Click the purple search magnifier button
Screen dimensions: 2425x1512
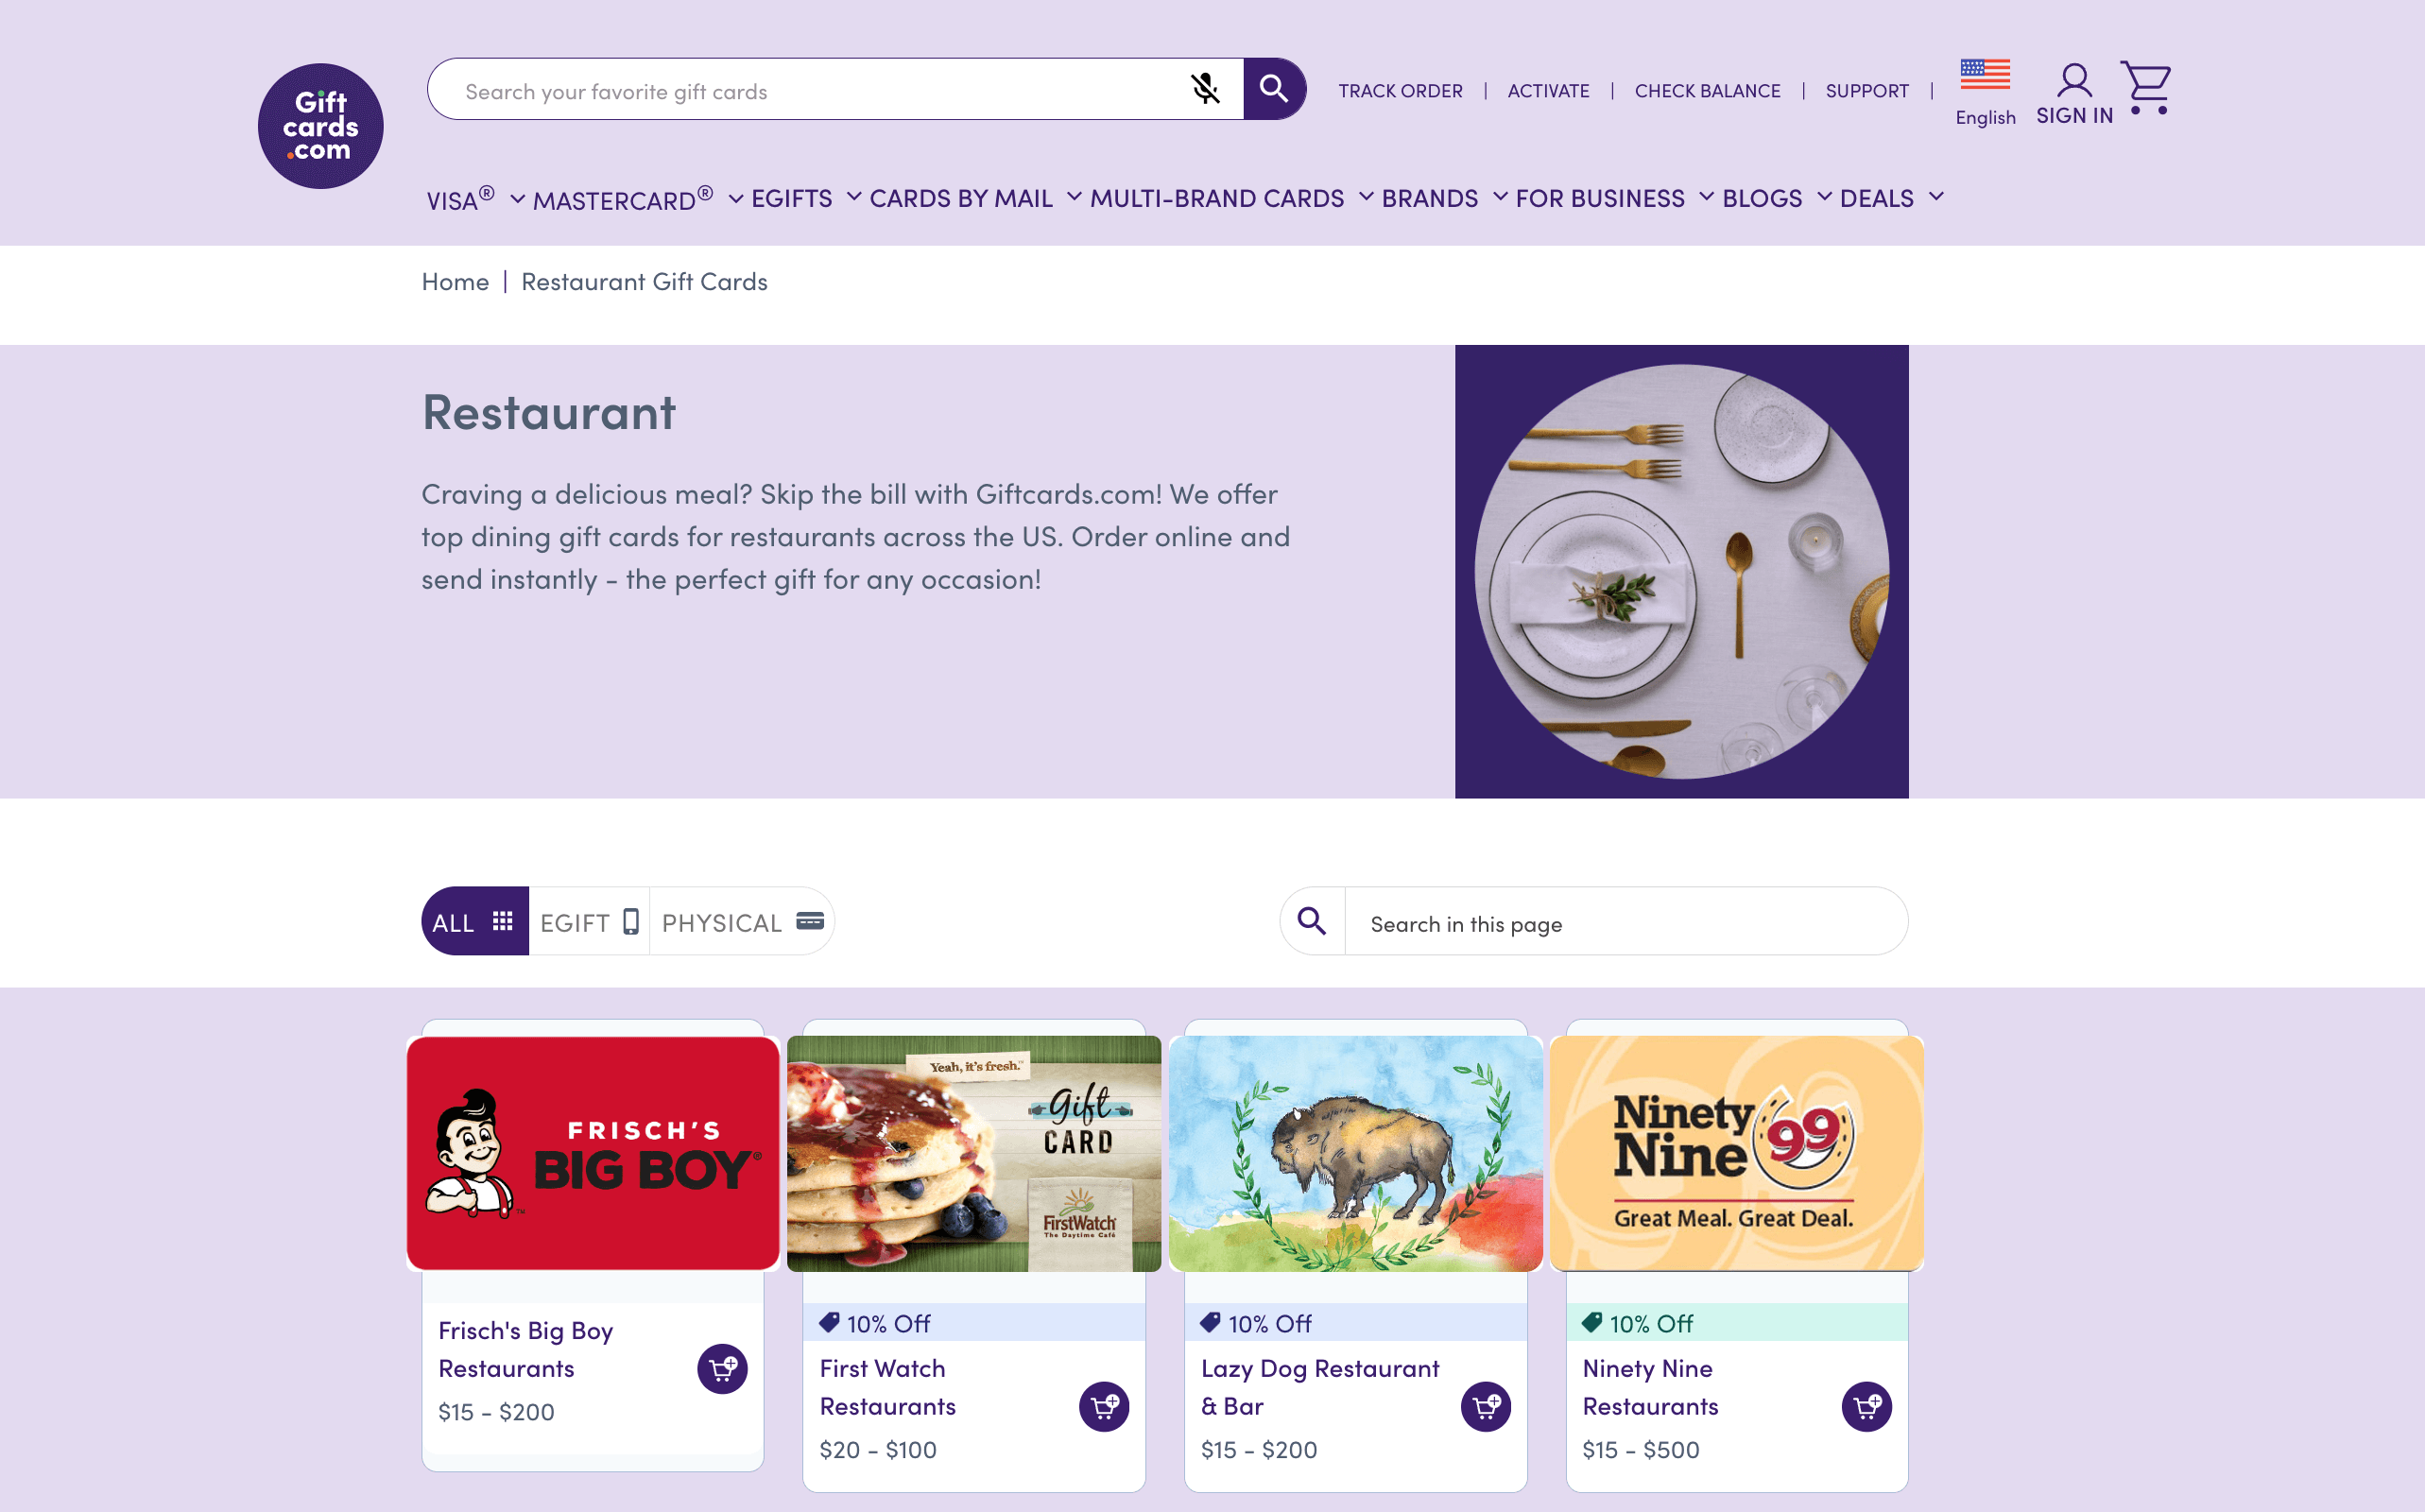[x=1274, y=89]
